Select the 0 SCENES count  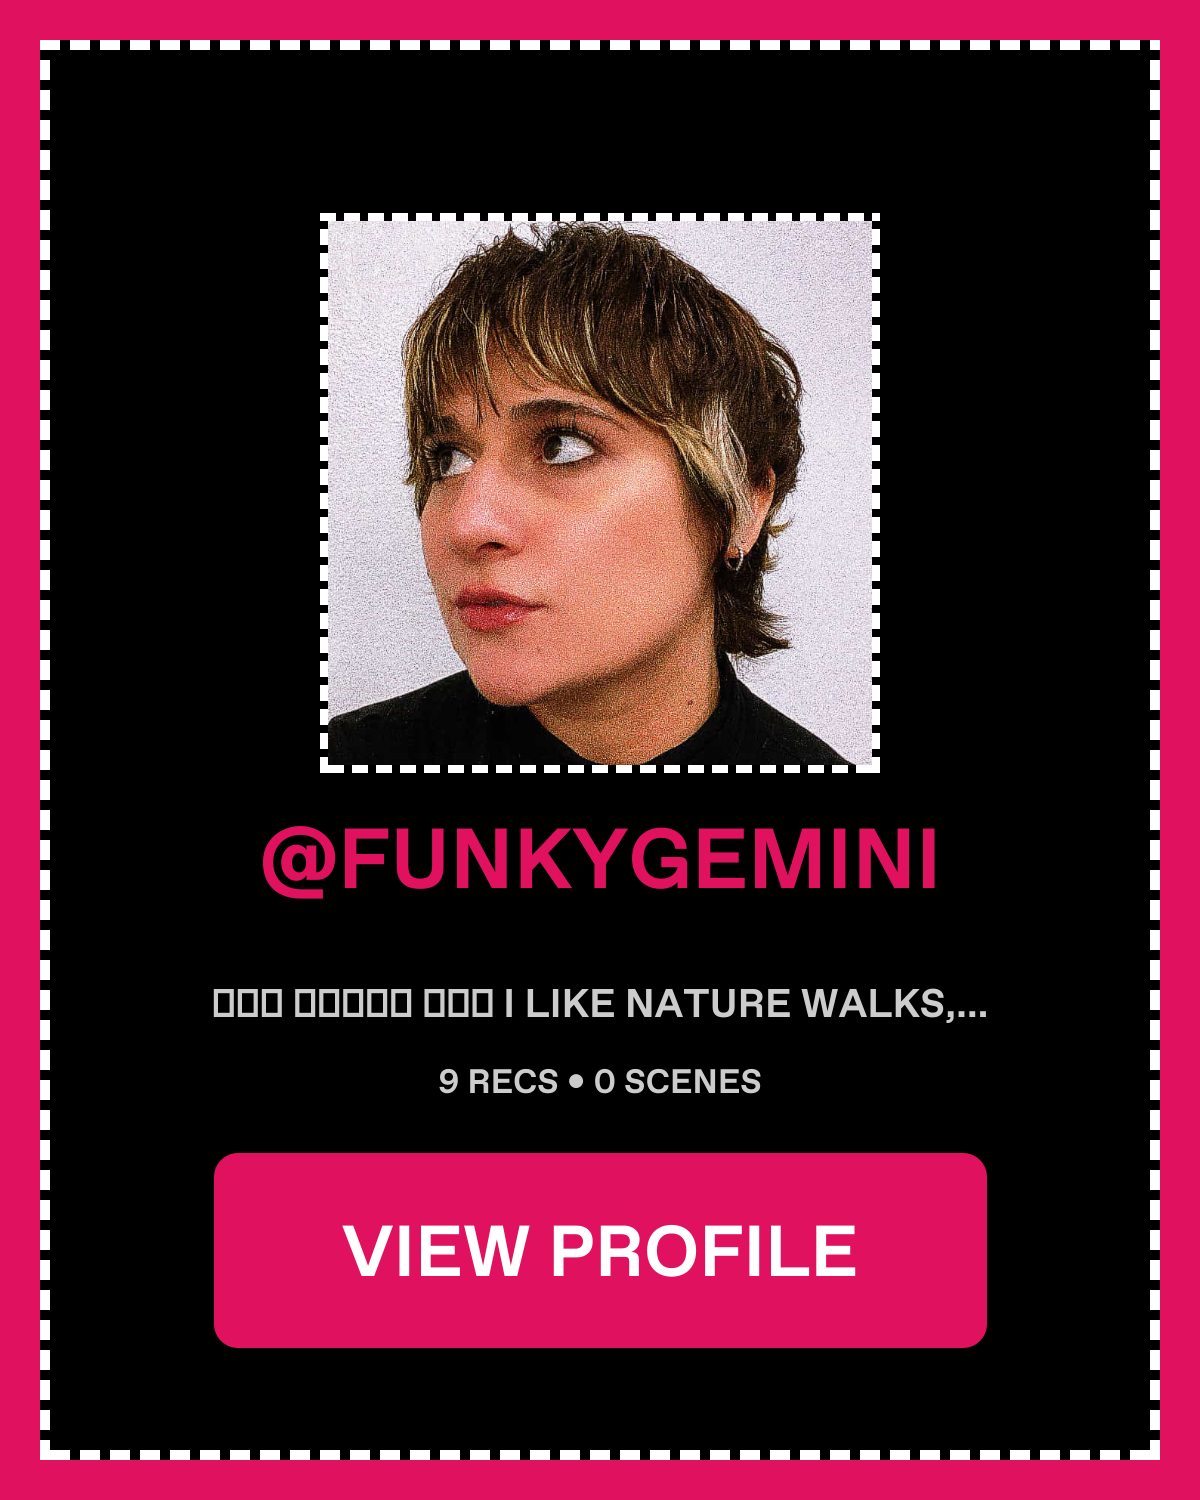tap(678, 1082)
